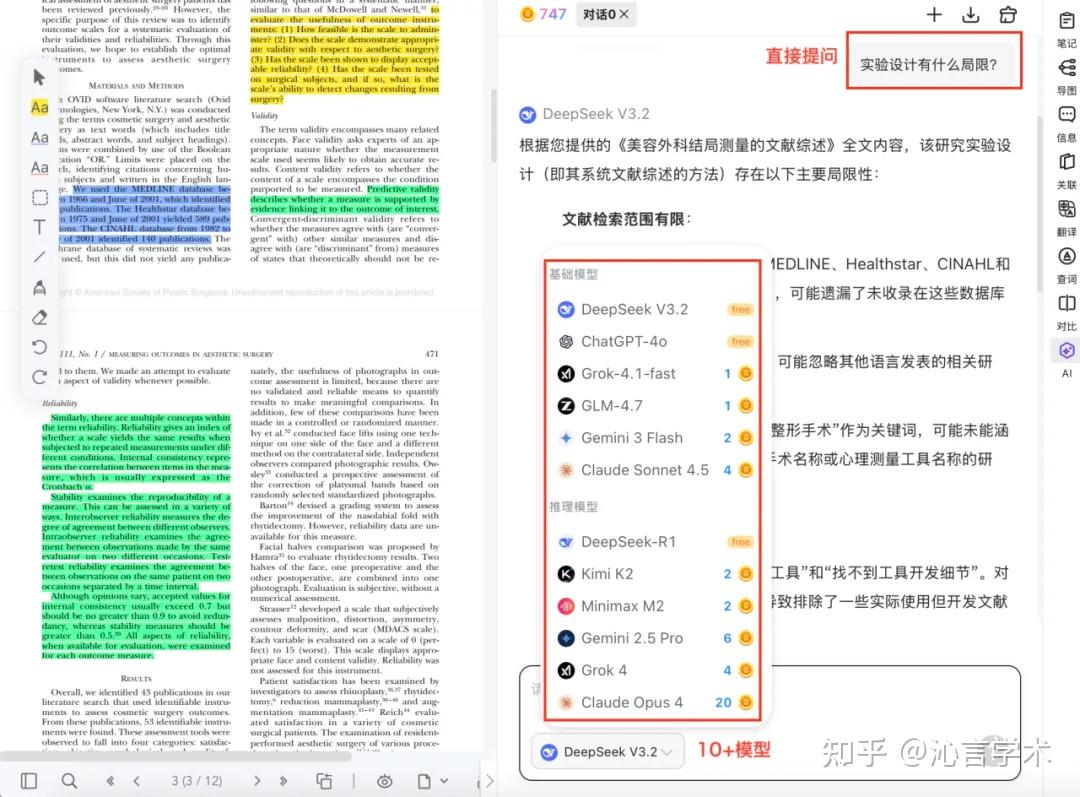Jump to the first page
This screenshot has width=1080, height=797.
pyautogui.click(x=110, y=780)
